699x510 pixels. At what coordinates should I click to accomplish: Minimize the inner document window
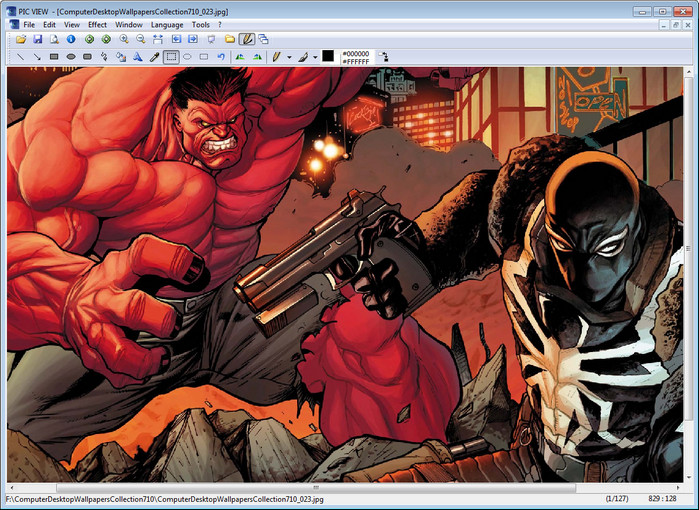pyautogui.click(x=664, y=25)
